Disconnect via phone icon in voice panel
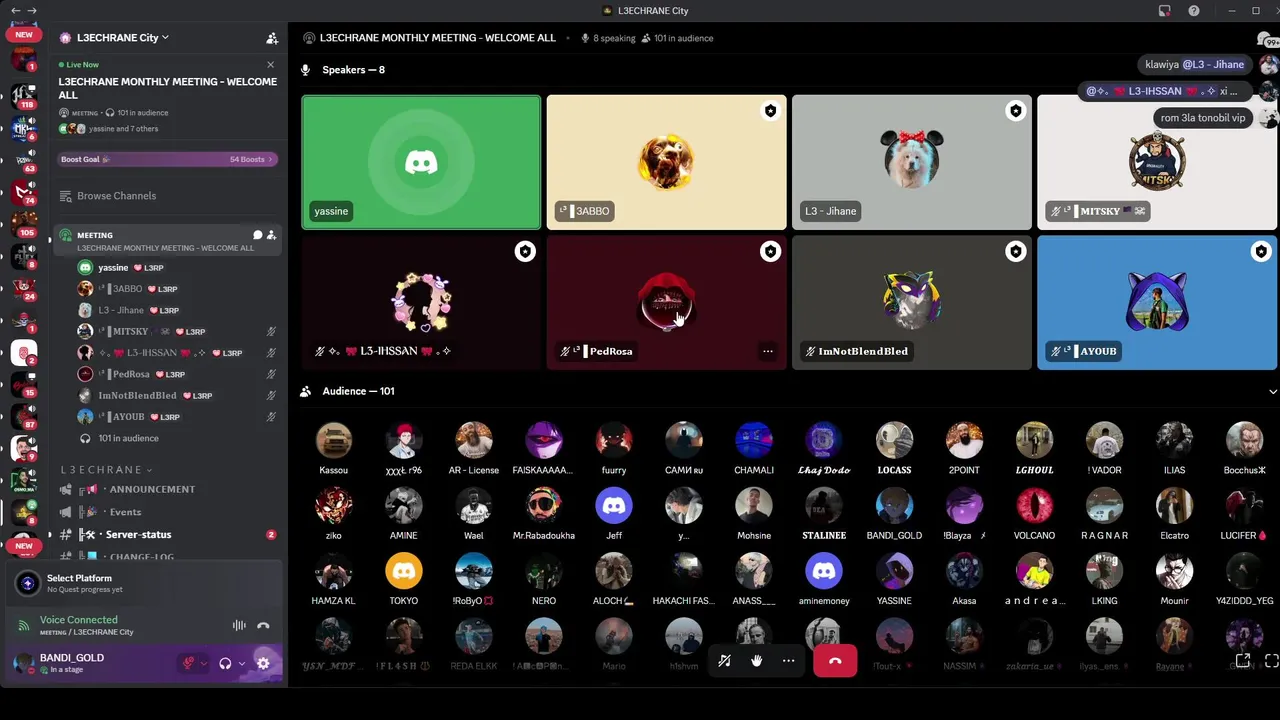The image size is (1280, 720). (x=263, y=625)
